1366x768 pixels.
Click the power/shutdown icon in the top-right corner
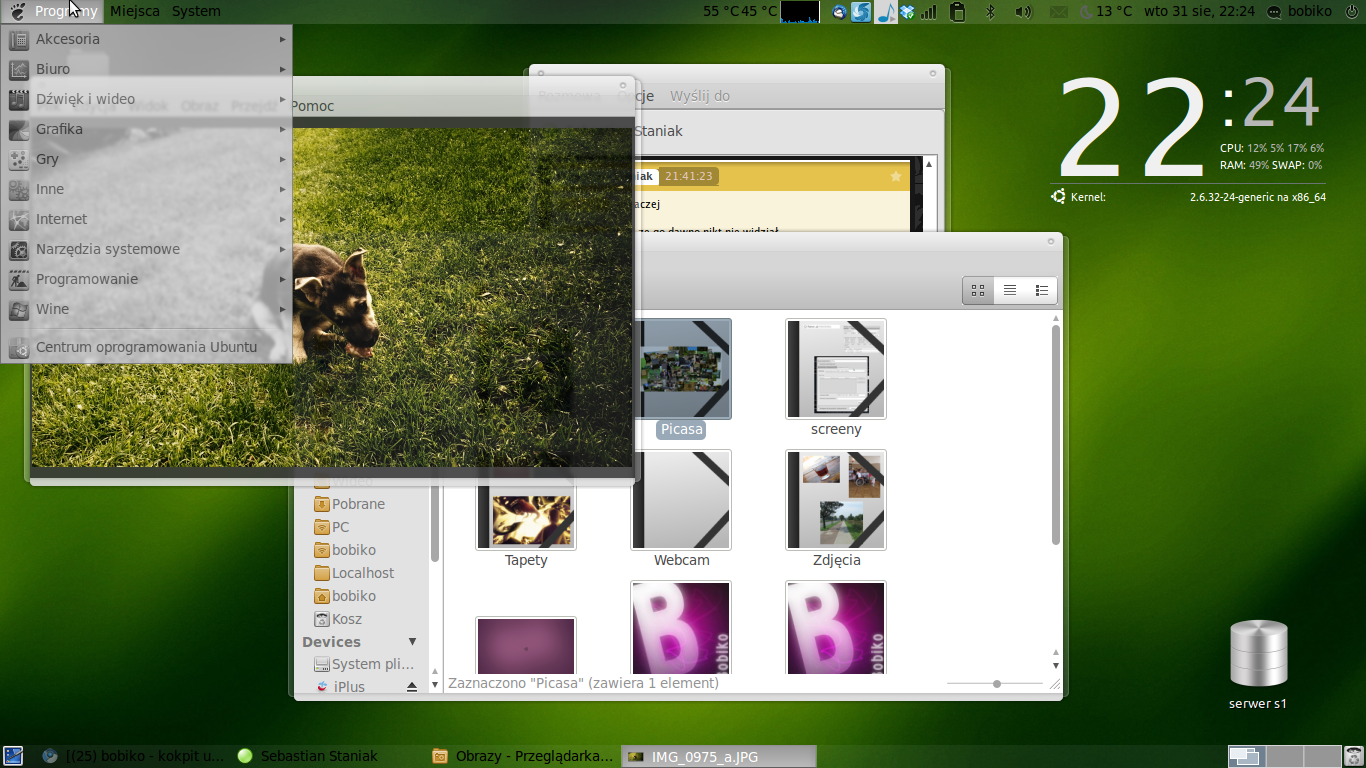pos(1352,12)
